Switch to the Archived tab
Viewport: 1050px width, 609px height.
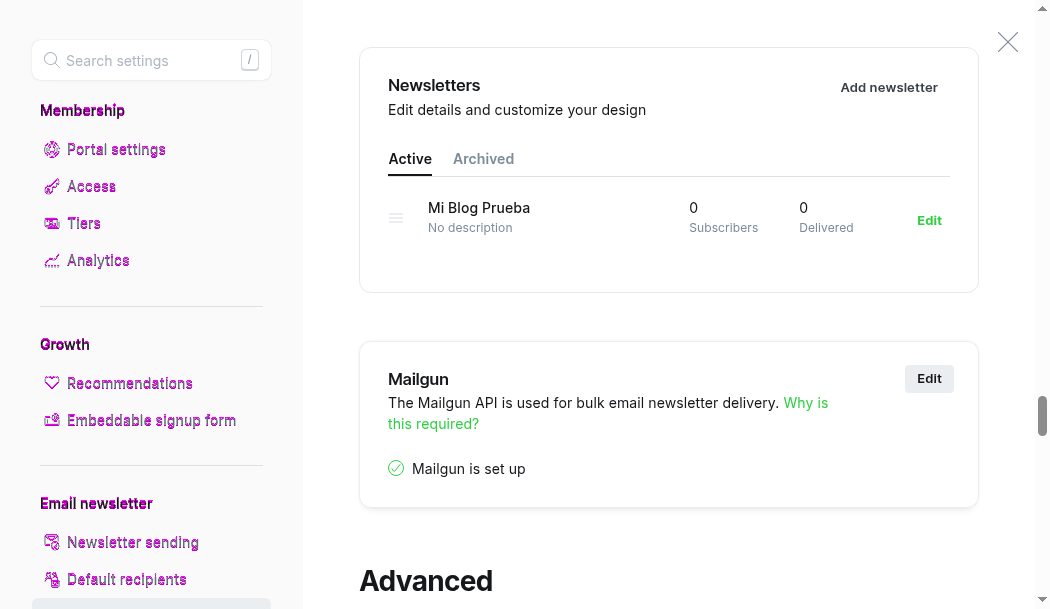(483, 159)
